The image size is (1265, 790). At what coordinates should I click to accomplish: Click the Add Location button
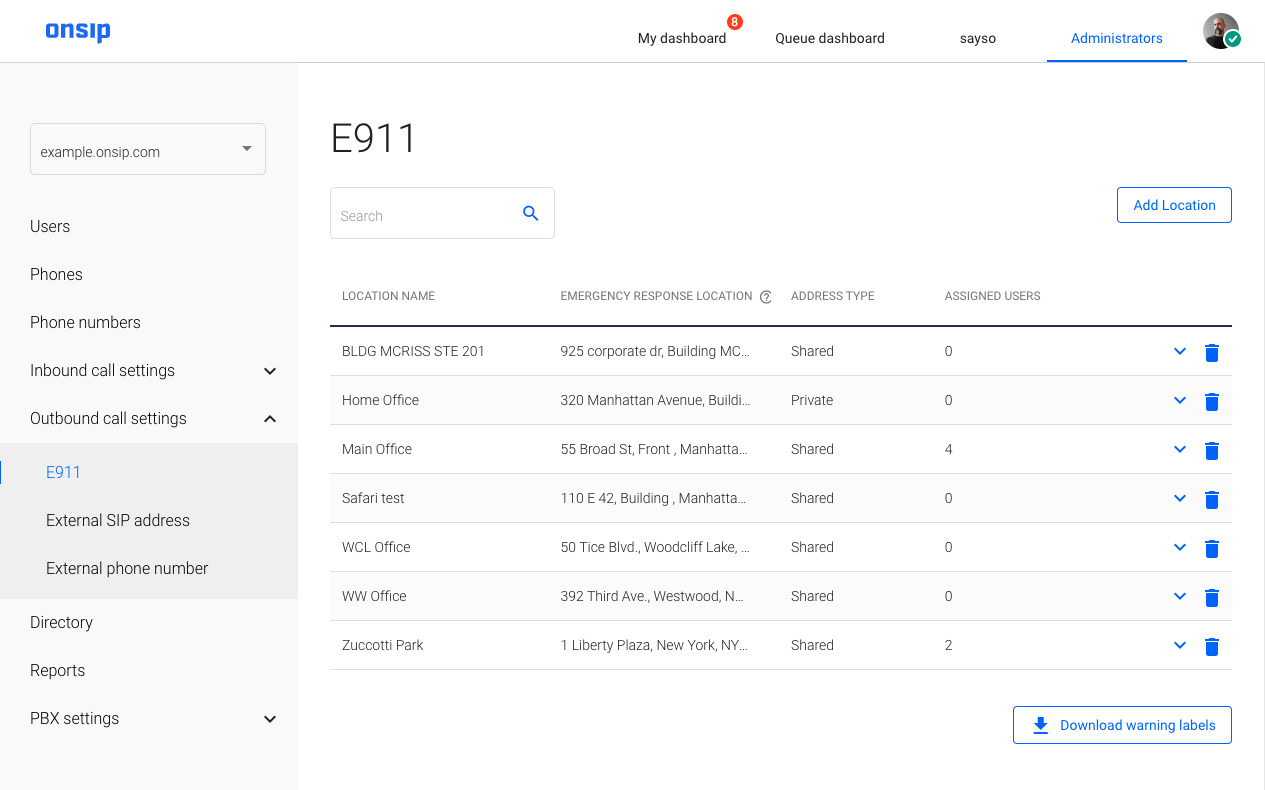pos(1174,205)
